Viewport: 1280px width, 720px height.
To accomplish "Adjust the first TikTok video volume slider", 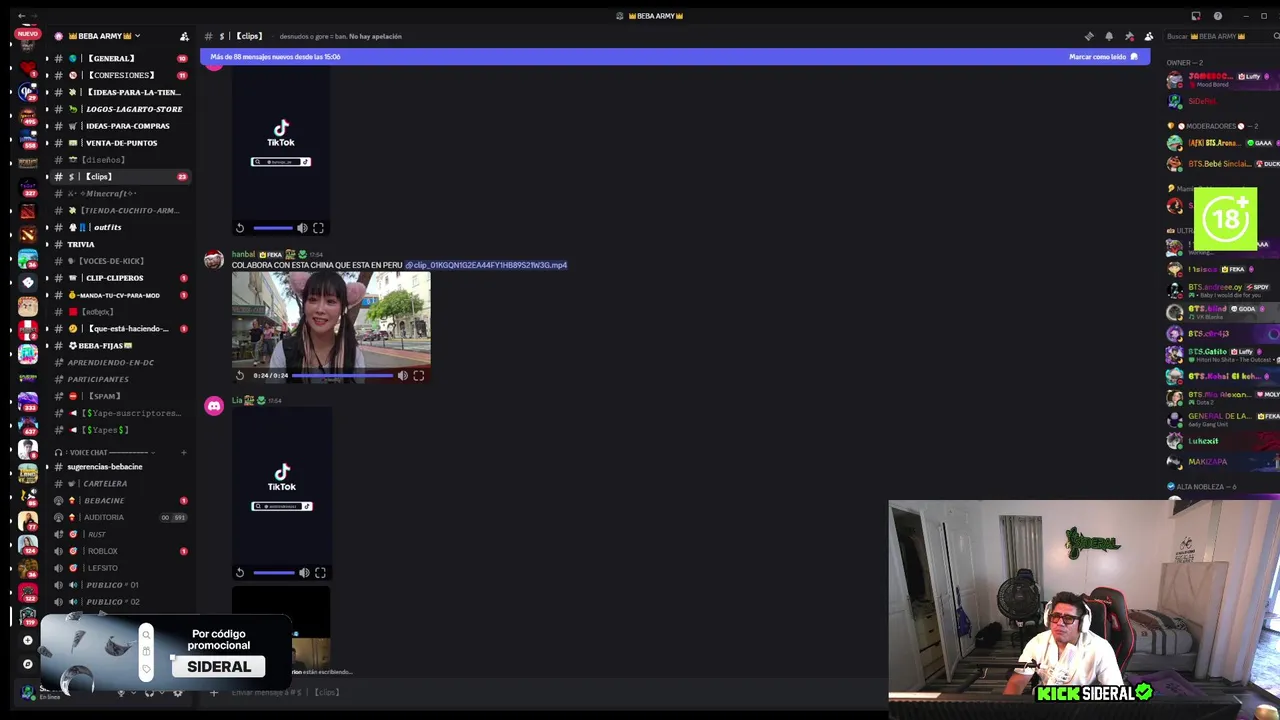I will coord(273,228).
